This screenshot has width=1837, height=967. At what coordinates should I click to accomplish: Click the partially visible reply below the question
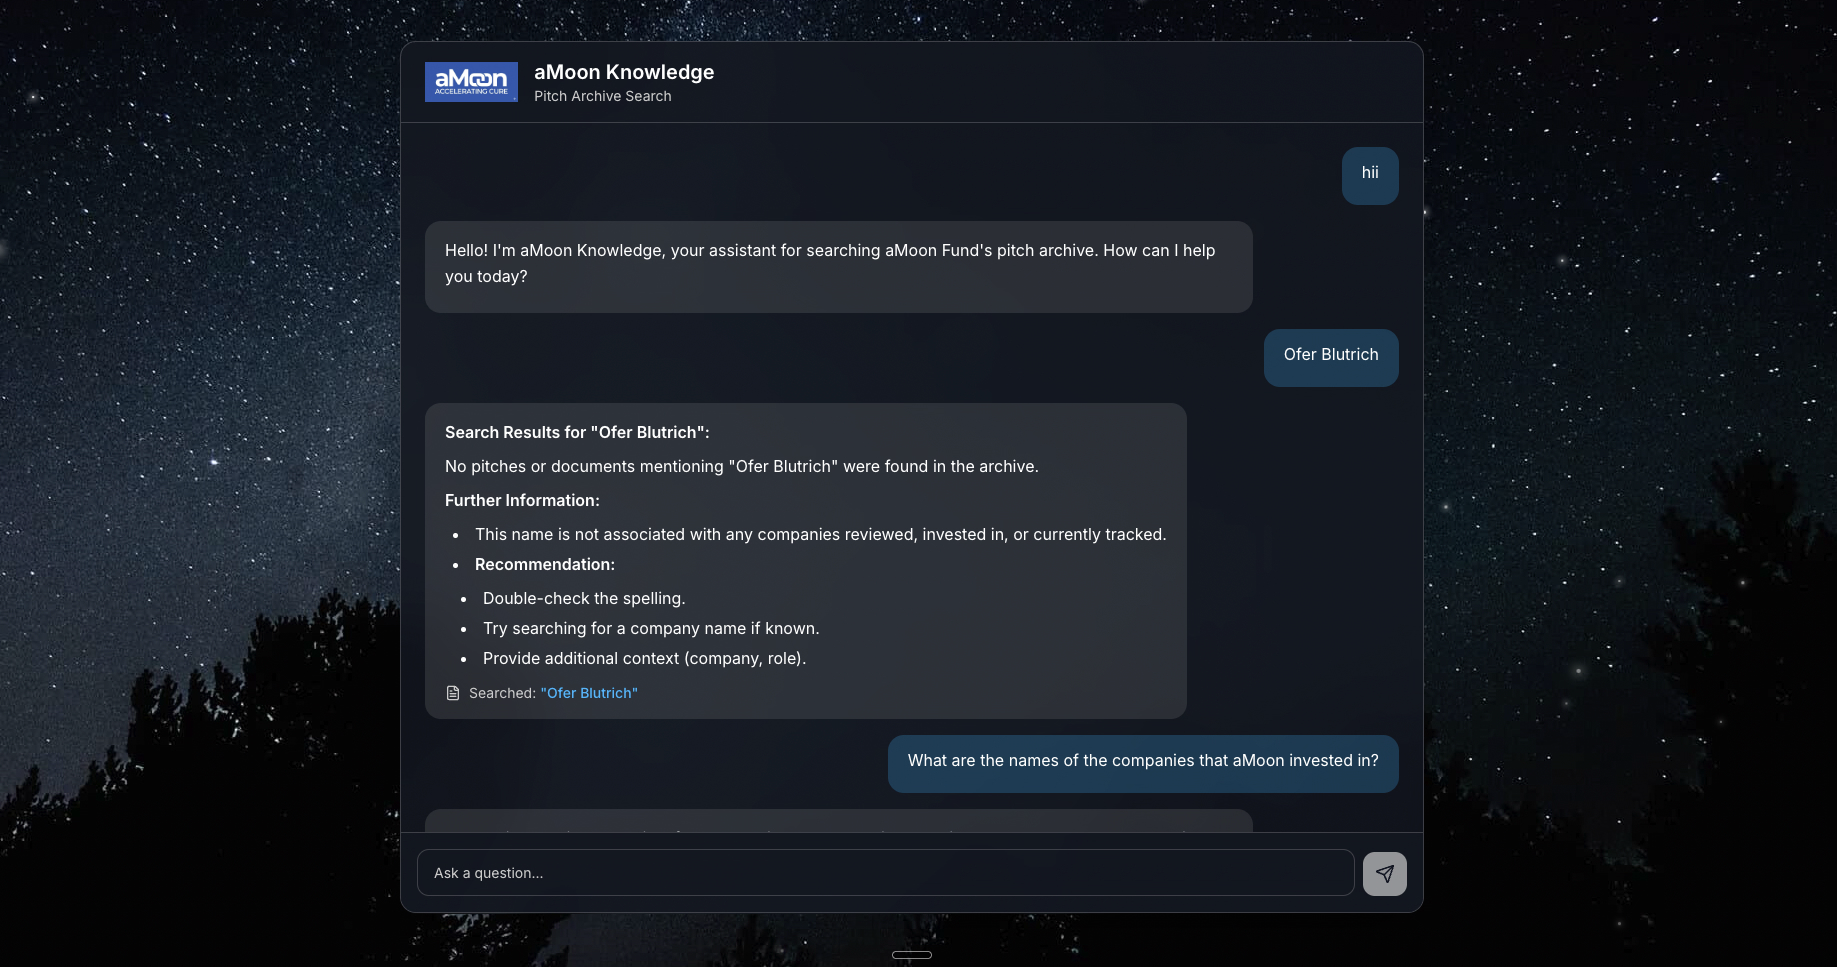pyautogui.click(x=838, y=821)
